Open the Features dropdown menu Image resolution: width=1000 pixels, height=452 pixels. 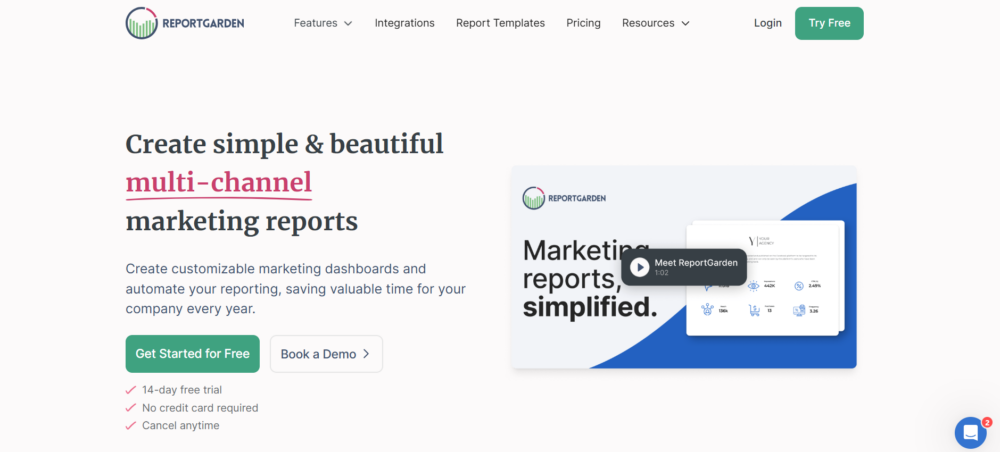[323, 23]
